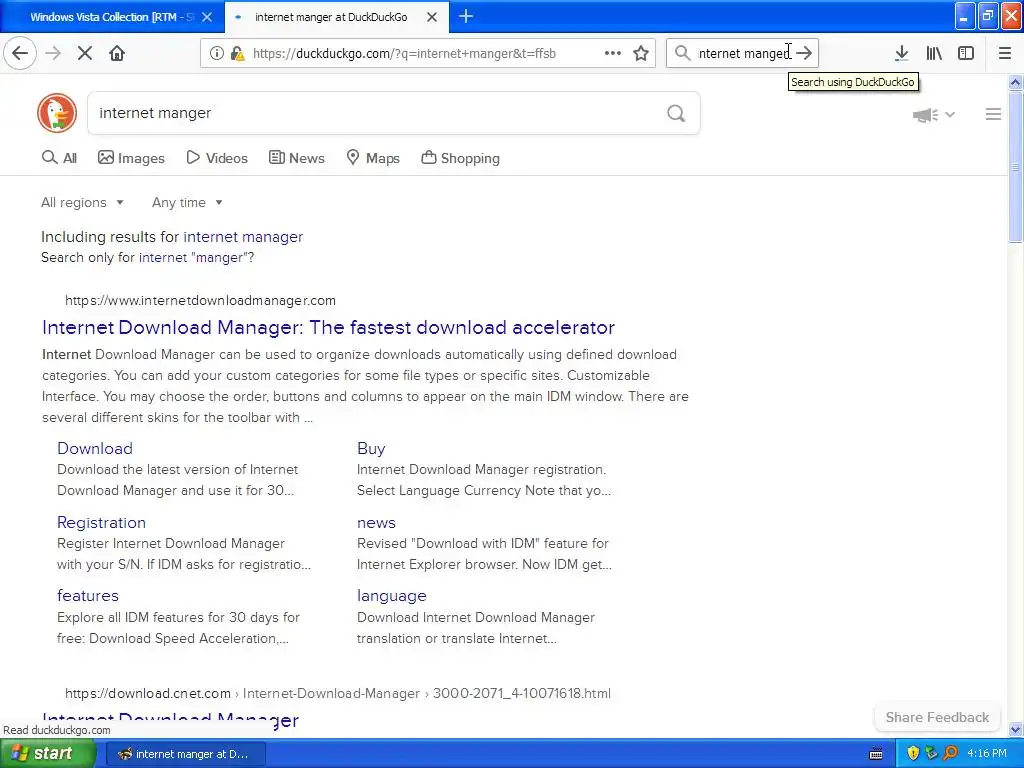
Task: Open page actions three-dot menu
Action: tap(613, 53)
